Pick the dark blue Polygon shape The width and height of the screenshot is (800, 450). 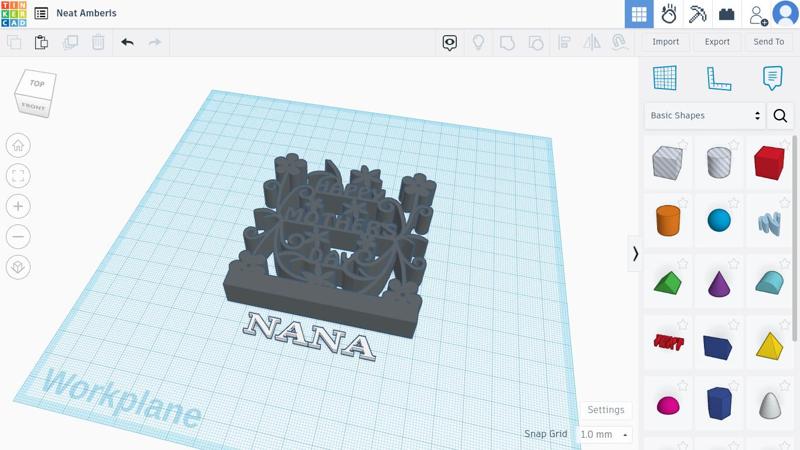[719, 403]
